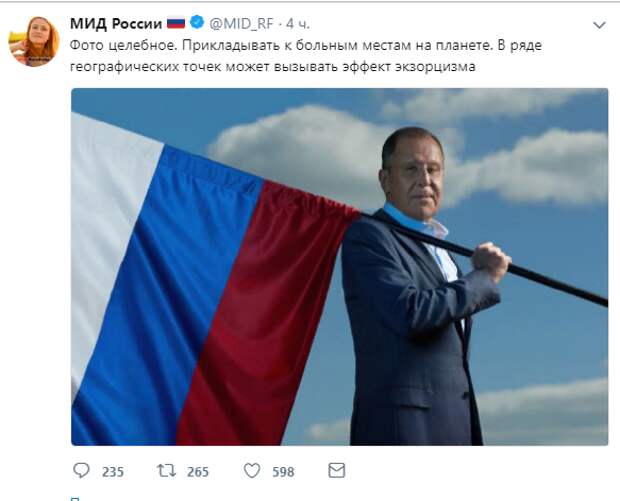Click the 265 retweets count
Viewport: 620px width, 501px height.
[198, 472]
